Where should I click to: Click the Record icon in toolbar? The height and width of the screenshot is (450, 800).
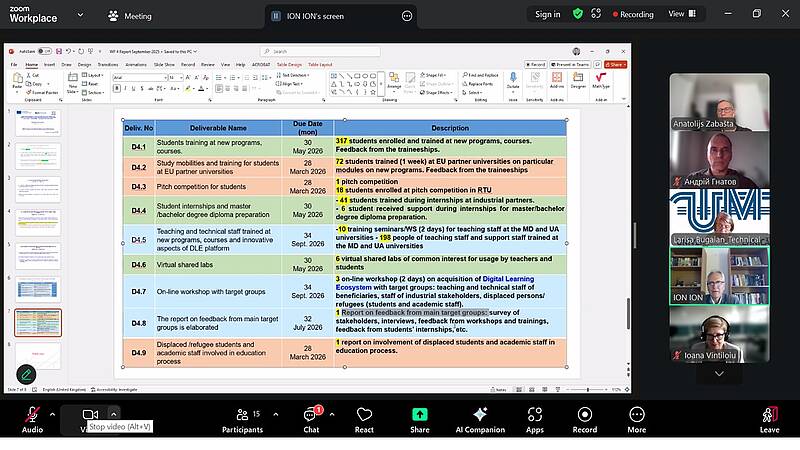tap(585, 415)
